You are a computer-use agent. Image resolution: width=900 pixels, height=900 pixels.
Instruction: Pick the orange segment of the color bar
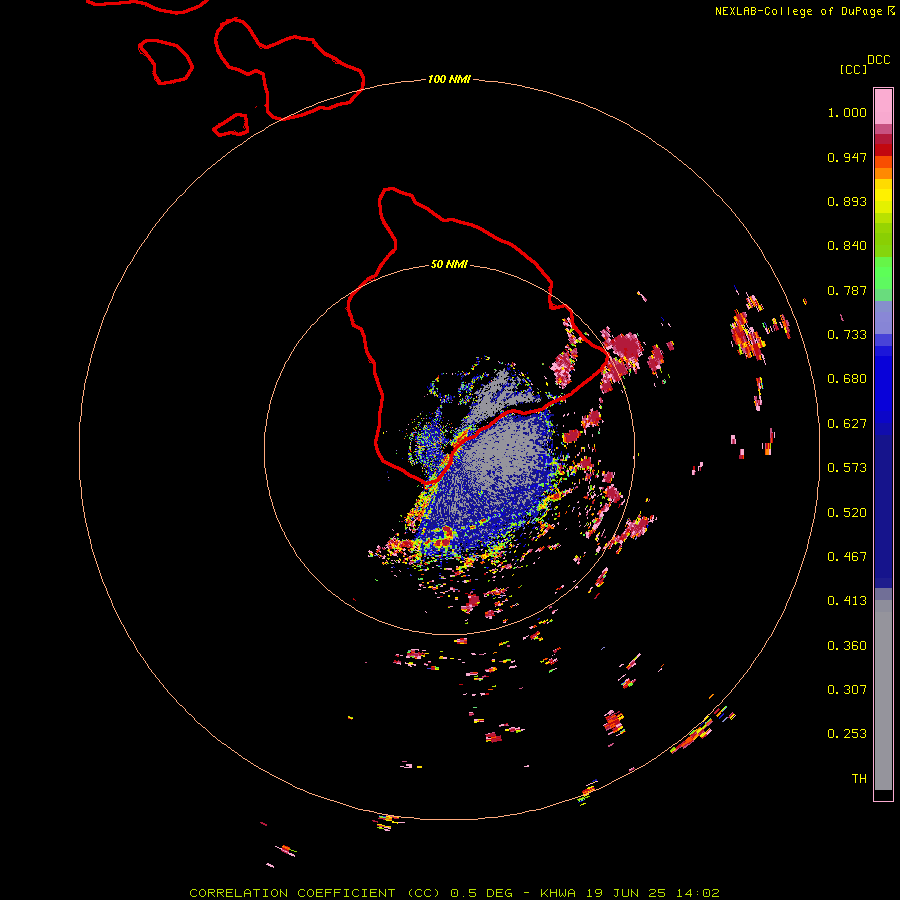pos(883,173)
